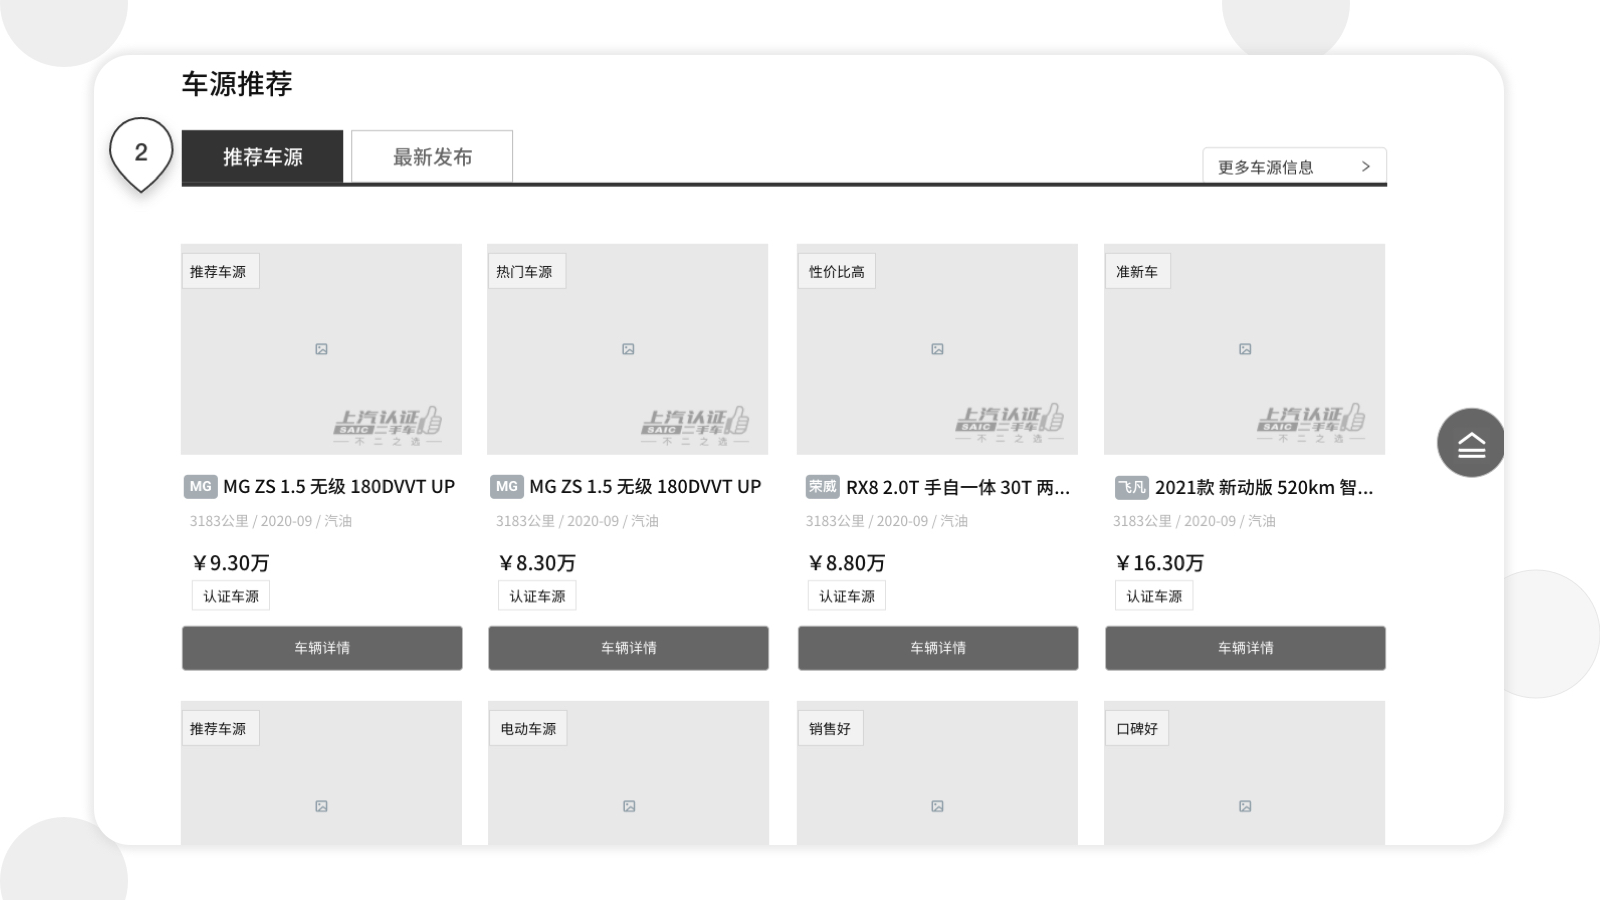Click the back-to-top round icon
This screenshot has height=900, width=1600.
1471,443
